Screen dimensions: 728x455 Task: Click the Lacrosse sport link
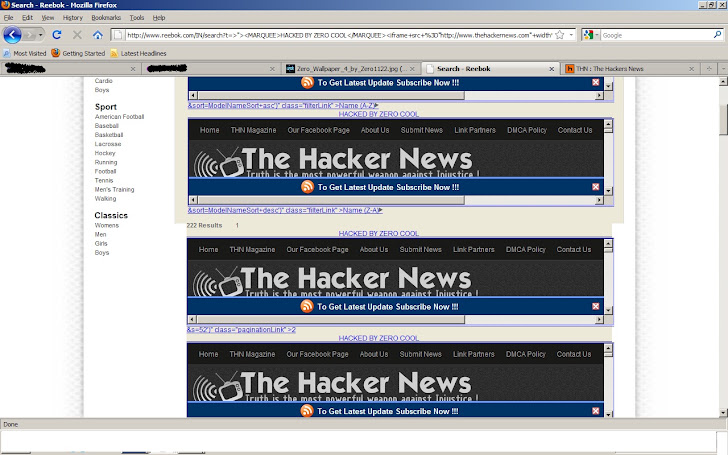click(x=108, y=144)
